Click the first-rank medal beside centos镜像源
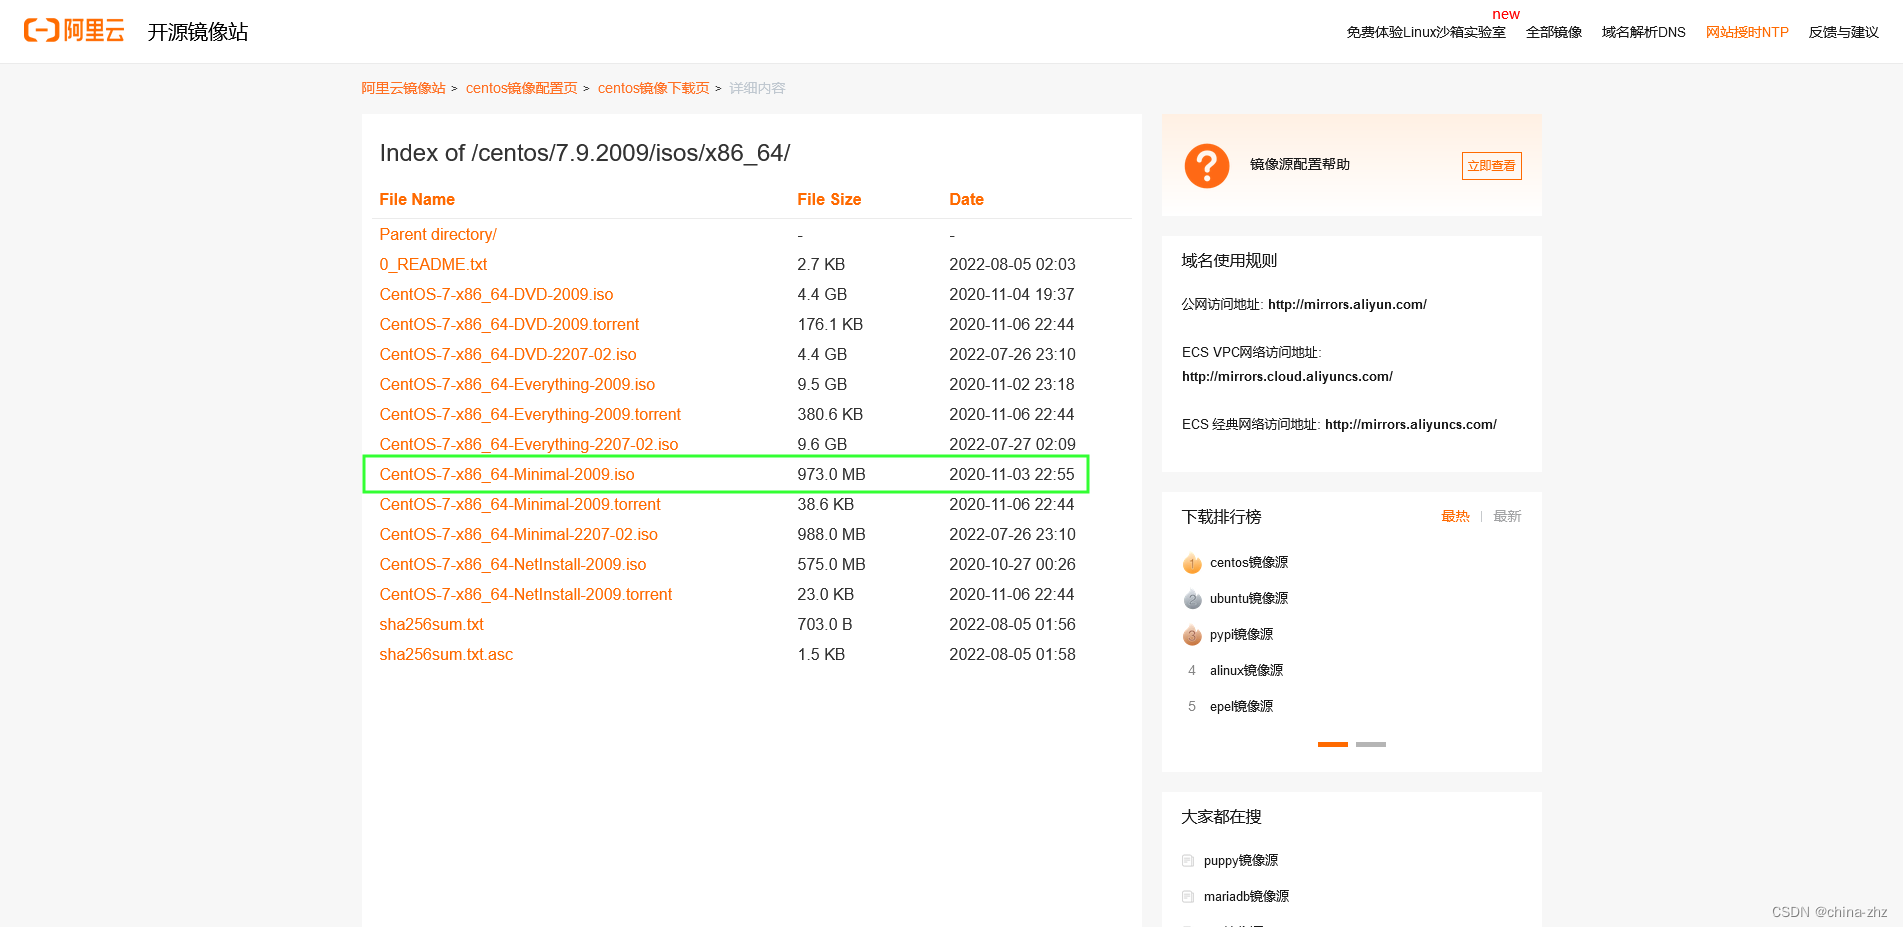 pos(1192,563)
